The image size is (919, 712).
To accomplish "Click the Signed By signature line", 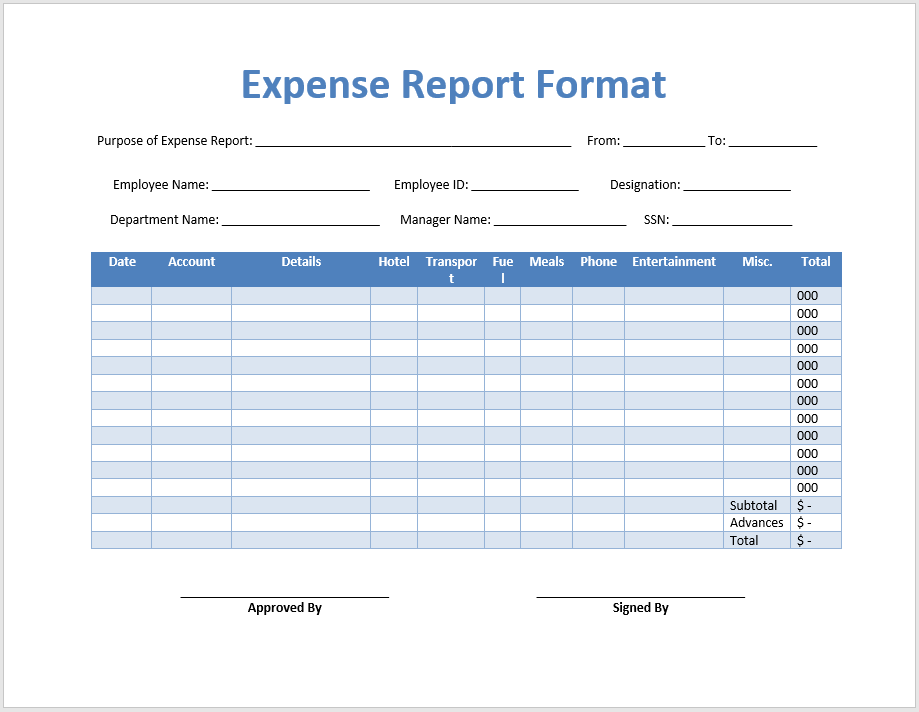I will point(640,593).
